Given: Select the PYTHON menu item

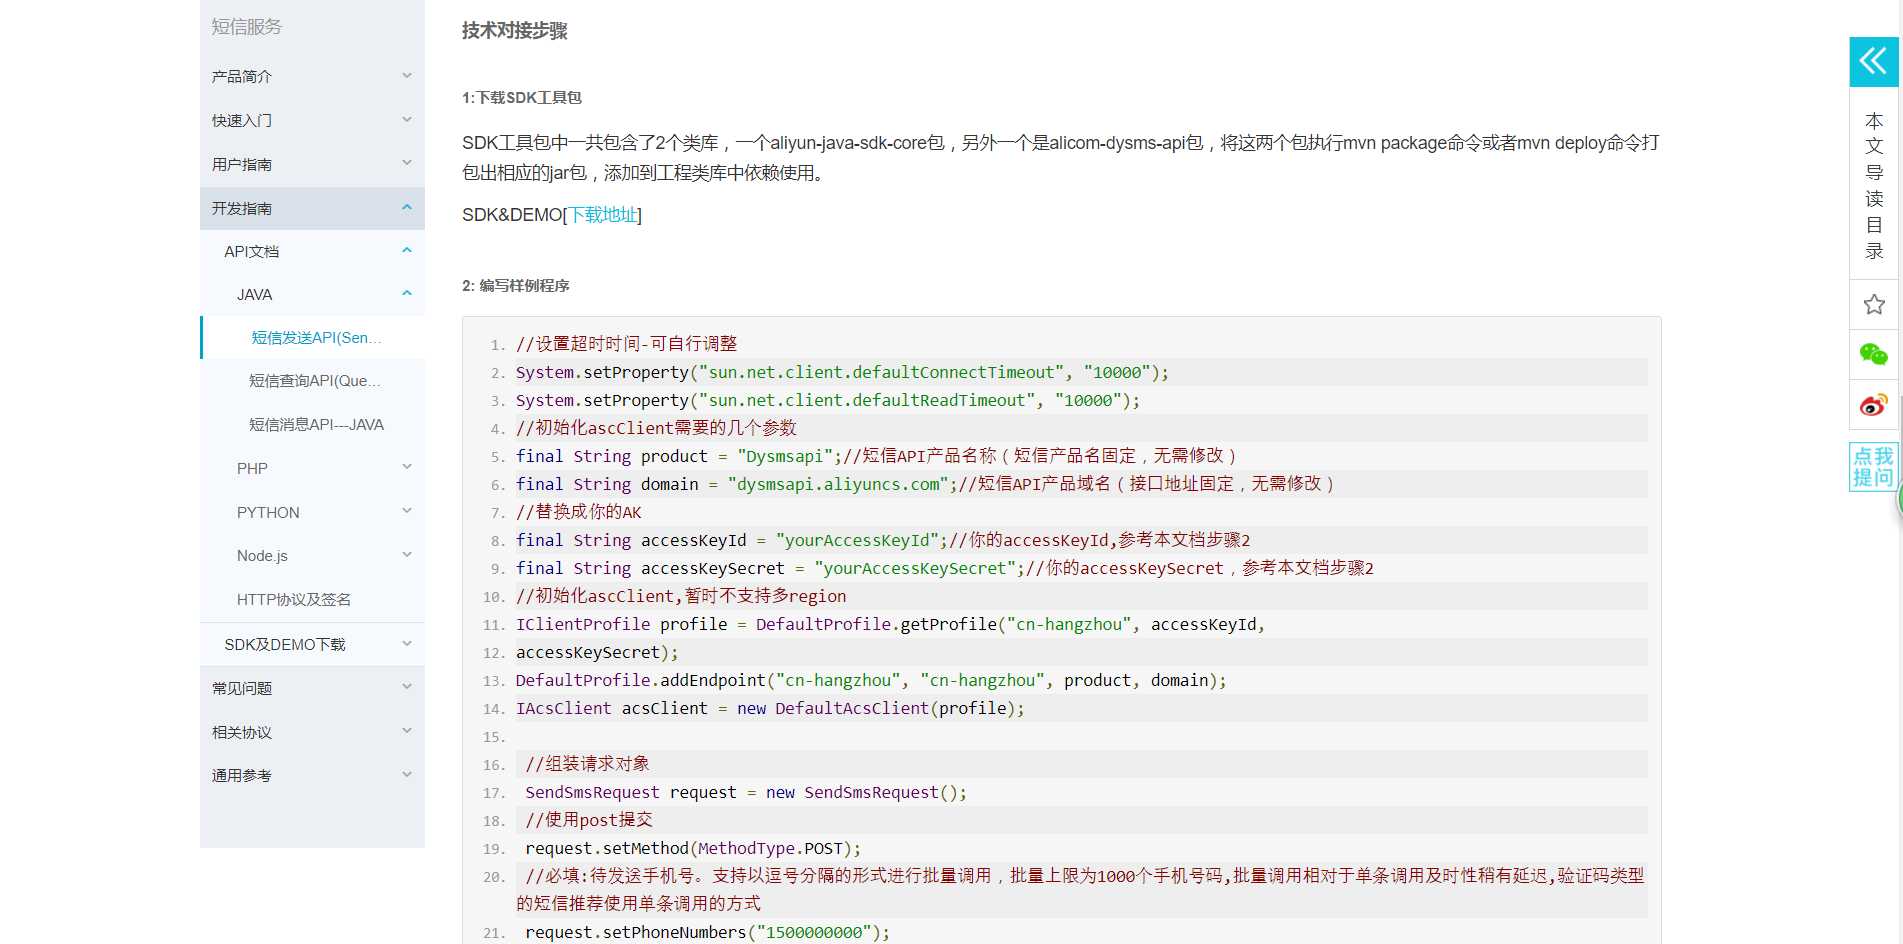Looking at the screenshot, I should [x=268, y=512].
